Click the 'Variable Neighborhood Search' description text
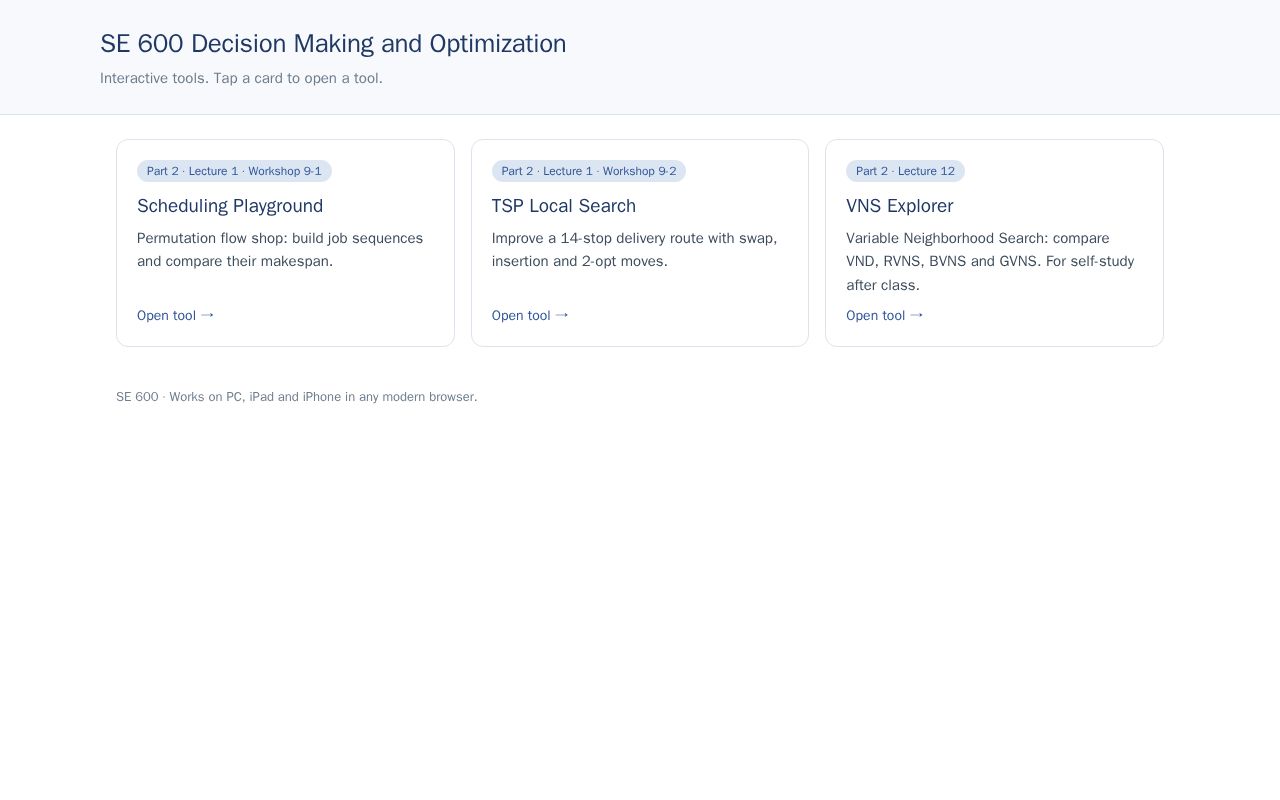Viewport: 1280px width, 800px height. (x=990, y=261)
